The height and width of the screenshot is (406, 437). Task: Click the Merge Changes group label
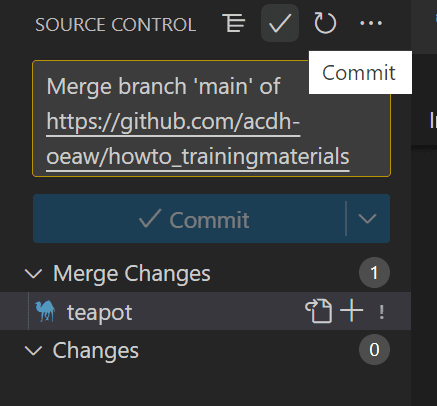[132, 274]
